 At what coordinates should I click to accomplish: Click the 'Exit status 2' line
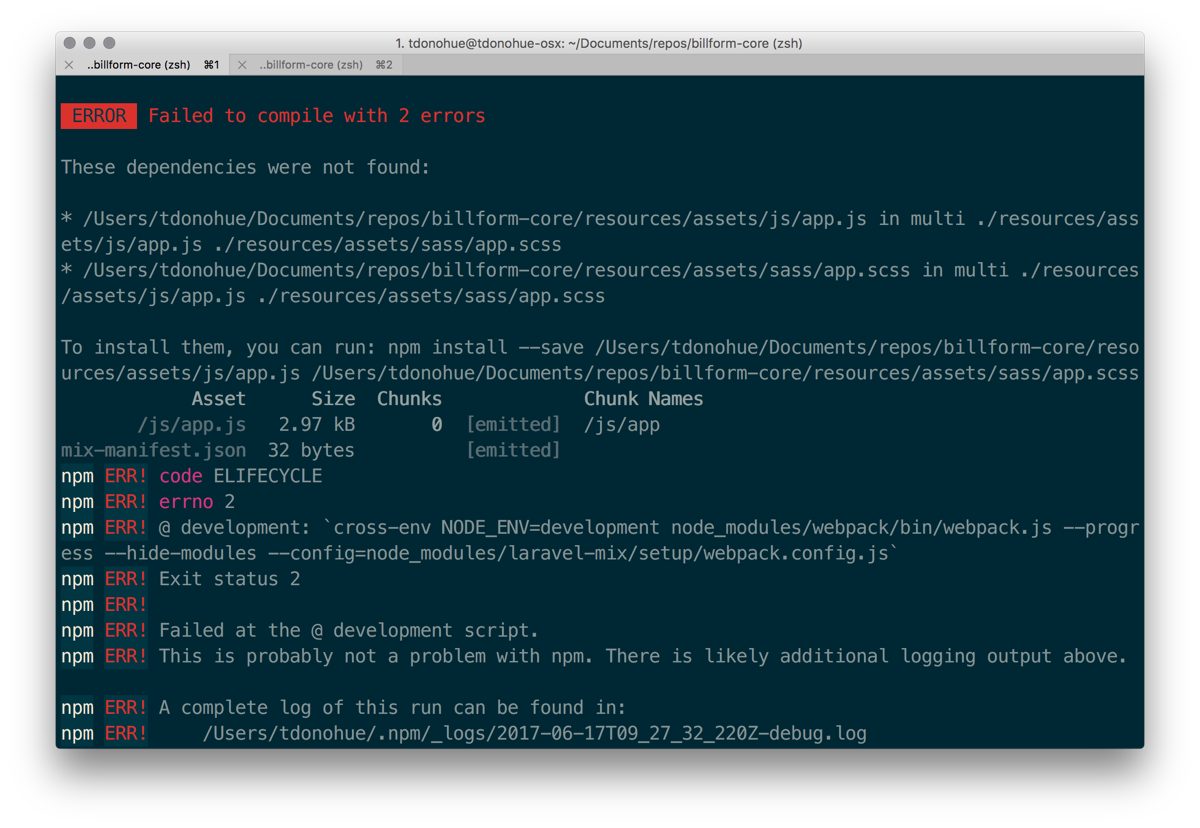tap(229, 579)
